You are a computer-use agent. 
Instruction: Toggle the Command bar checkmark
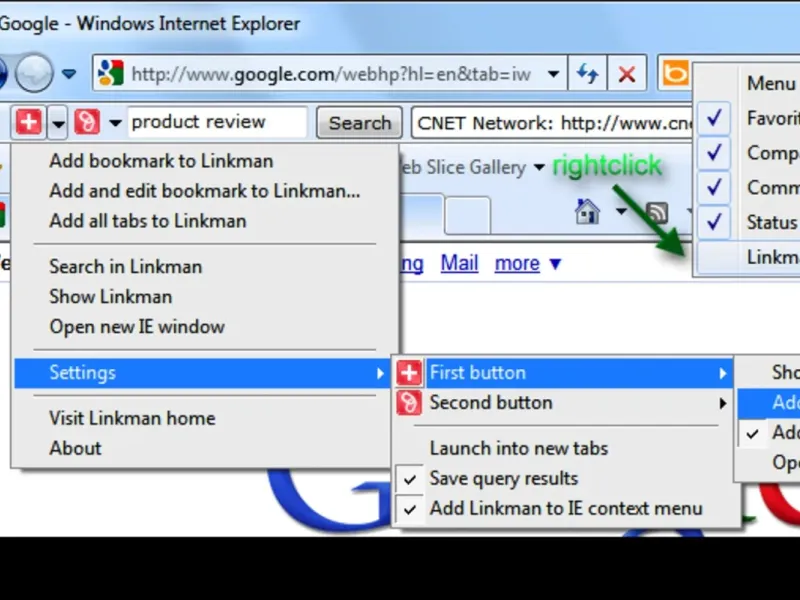[x=714, y=187]
